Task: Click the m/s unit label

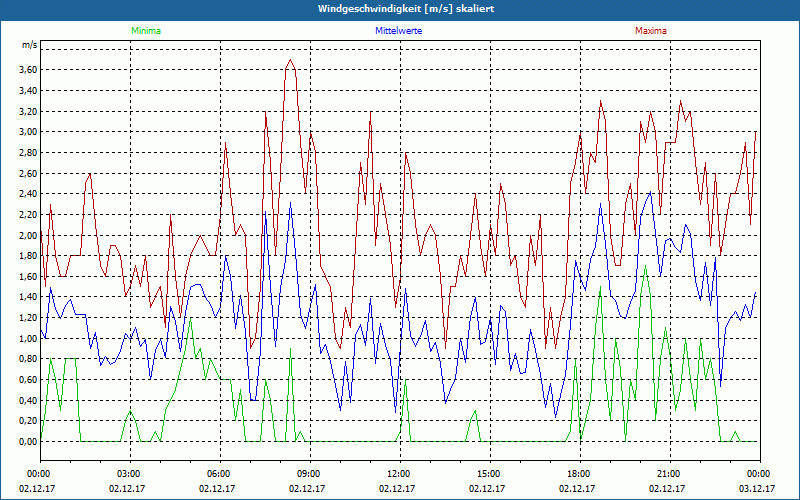Action: [x=30, y=45]
